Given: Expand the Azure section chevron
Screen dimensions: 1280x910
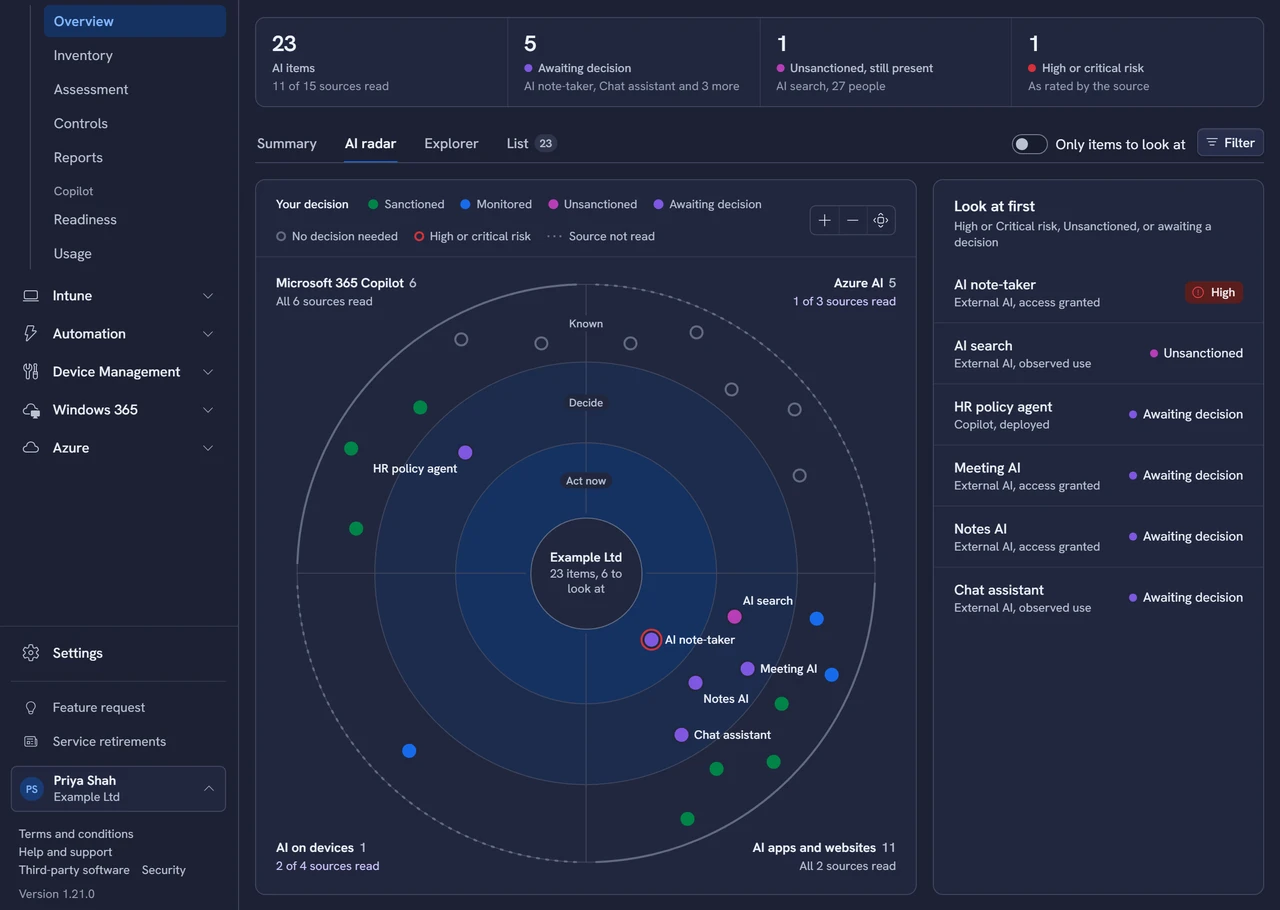Looking at the screenshot, I should pos(208,448).
